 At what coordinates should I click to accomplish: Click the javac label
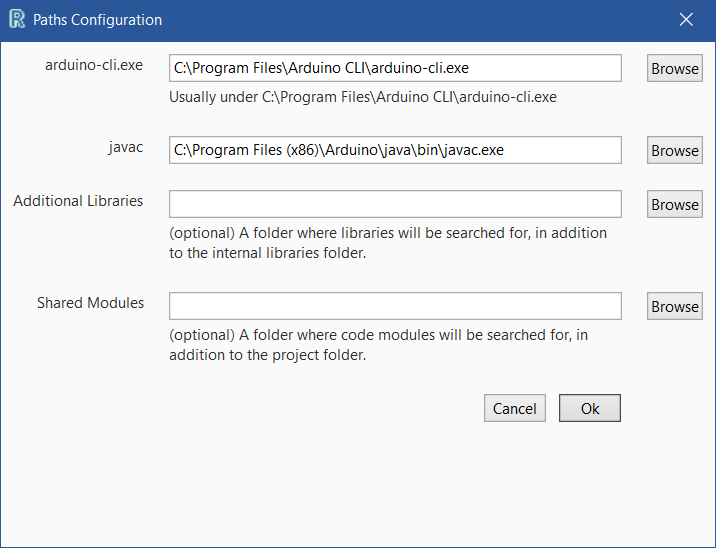126,147
